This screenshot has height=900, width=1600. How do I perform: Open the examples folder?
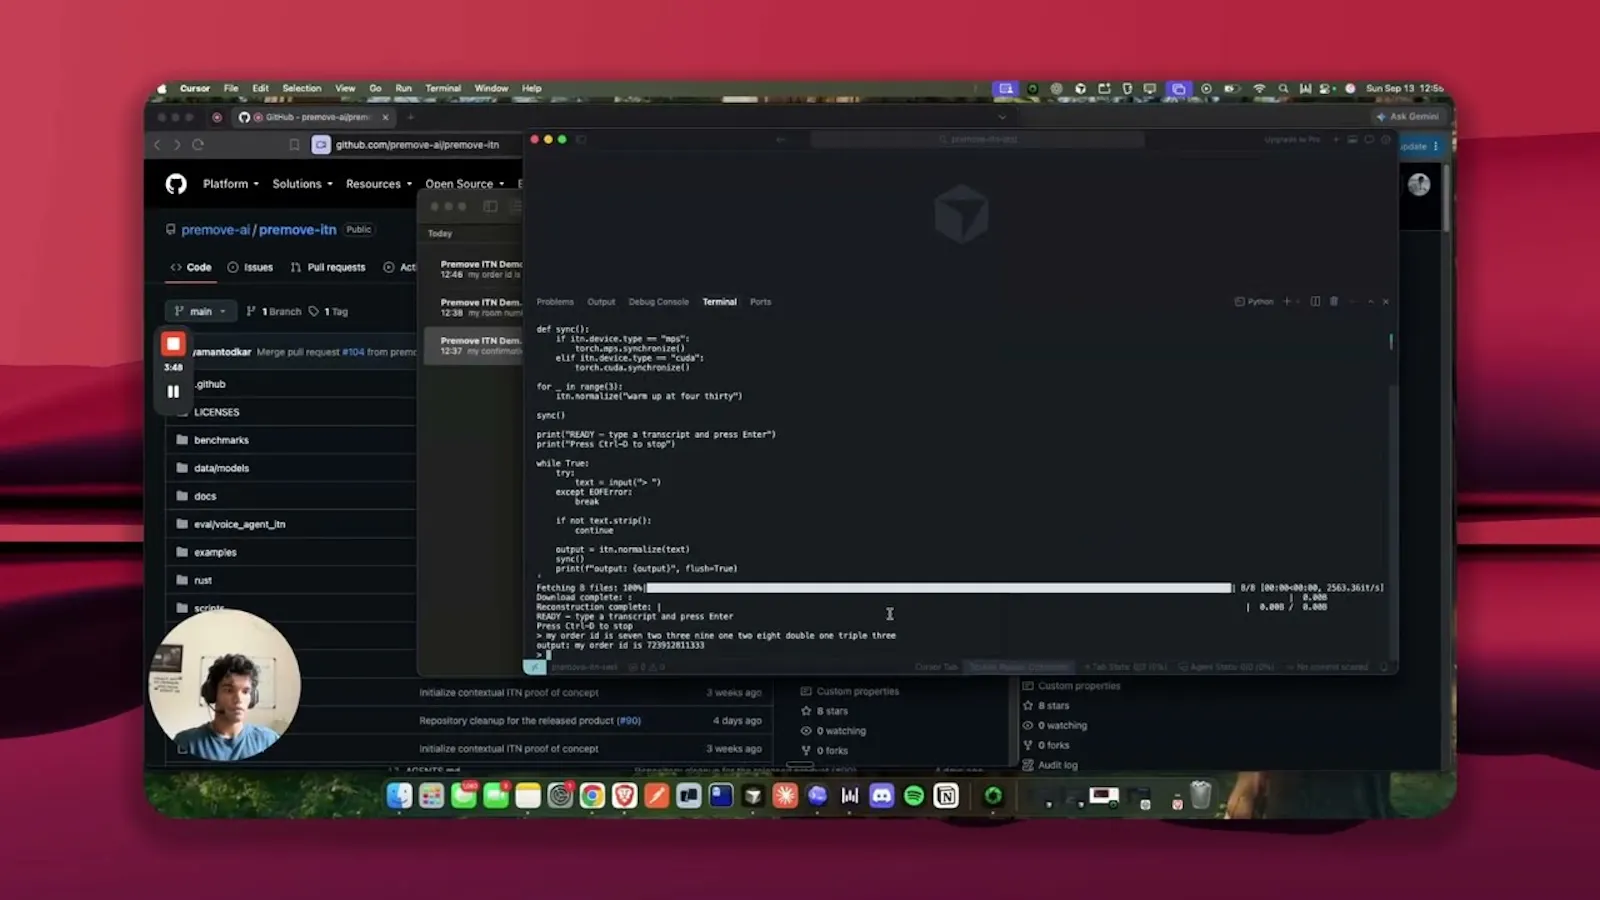pos(215,552)
